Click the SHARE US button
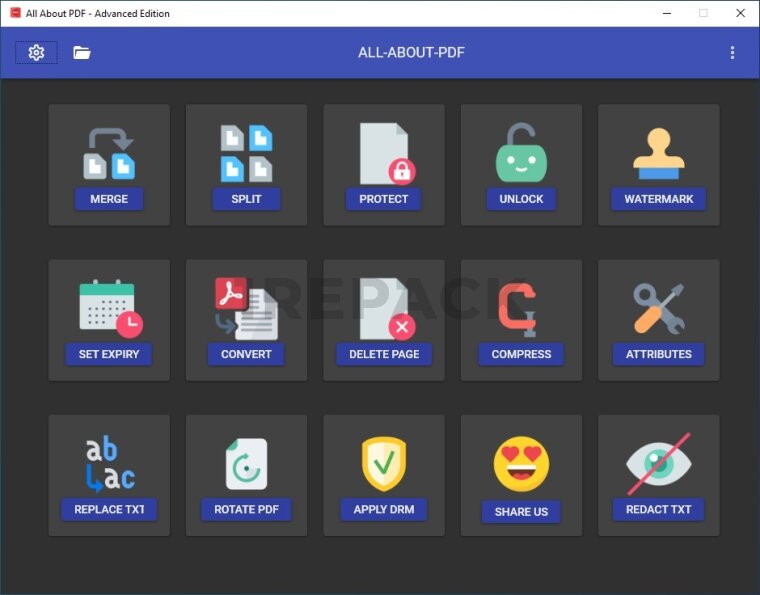 pos(521,511)
